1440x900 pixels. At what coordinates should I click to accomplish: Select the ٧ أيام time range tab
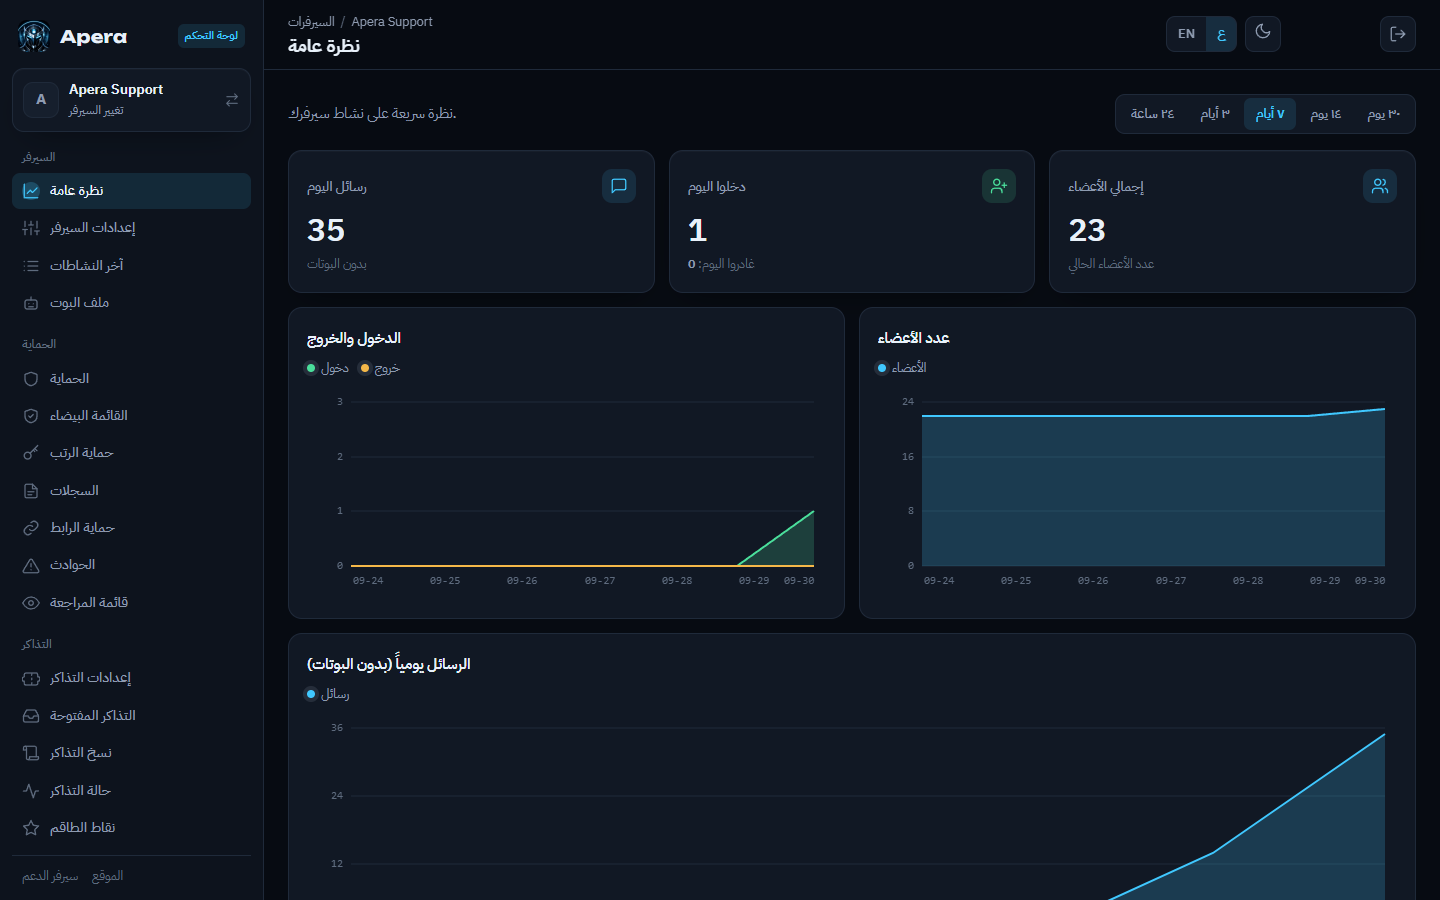(x=1270, y=114)
